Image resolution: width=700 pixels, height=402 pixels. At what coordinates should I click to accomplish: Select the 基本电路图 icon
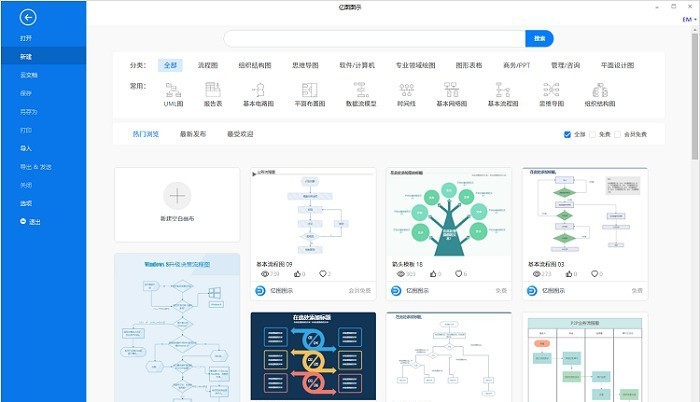coord(258,90)
